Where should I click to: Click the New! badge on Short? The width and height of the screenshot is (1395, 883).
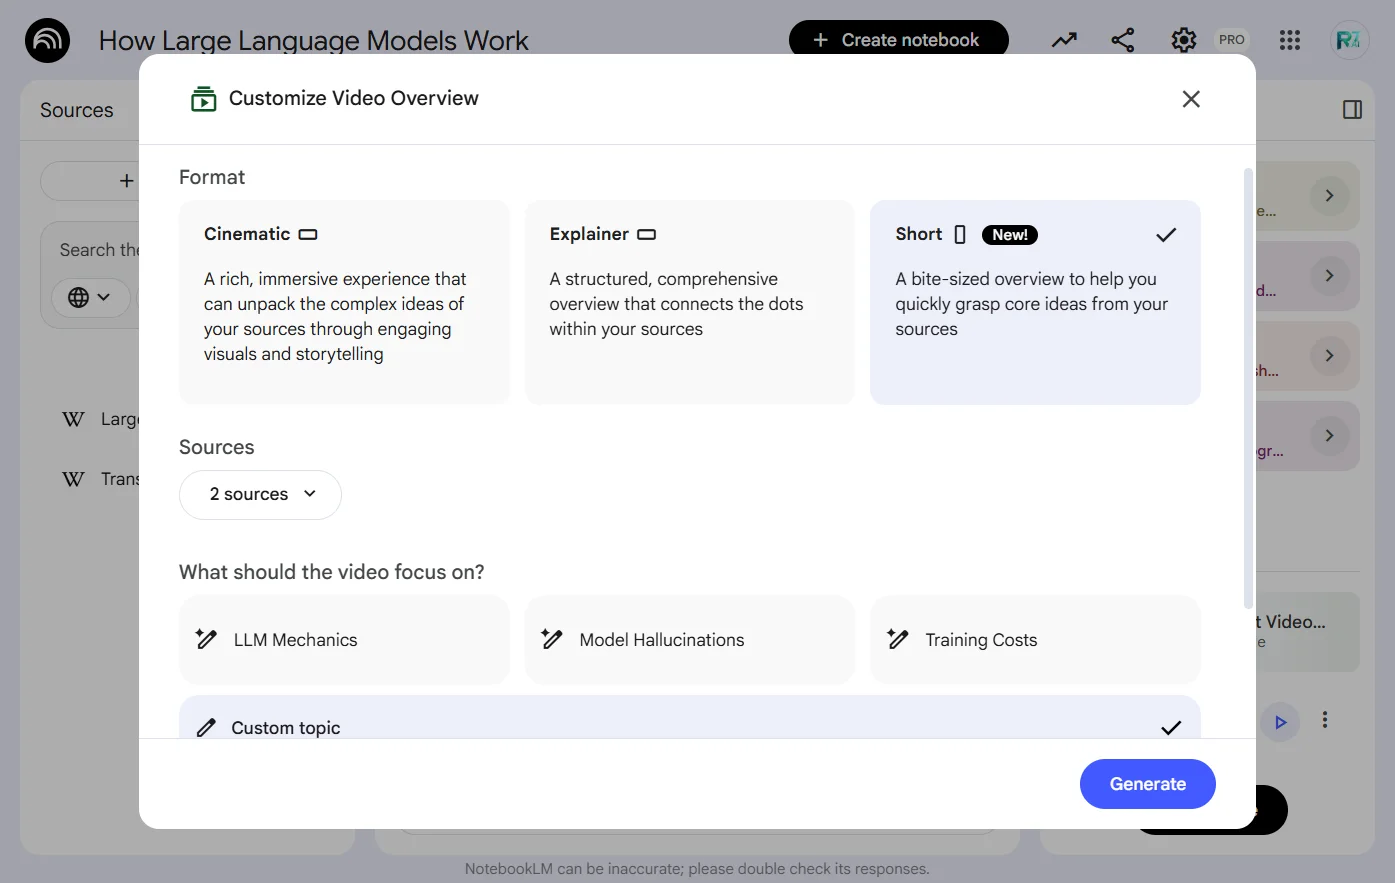[1010, 235]
